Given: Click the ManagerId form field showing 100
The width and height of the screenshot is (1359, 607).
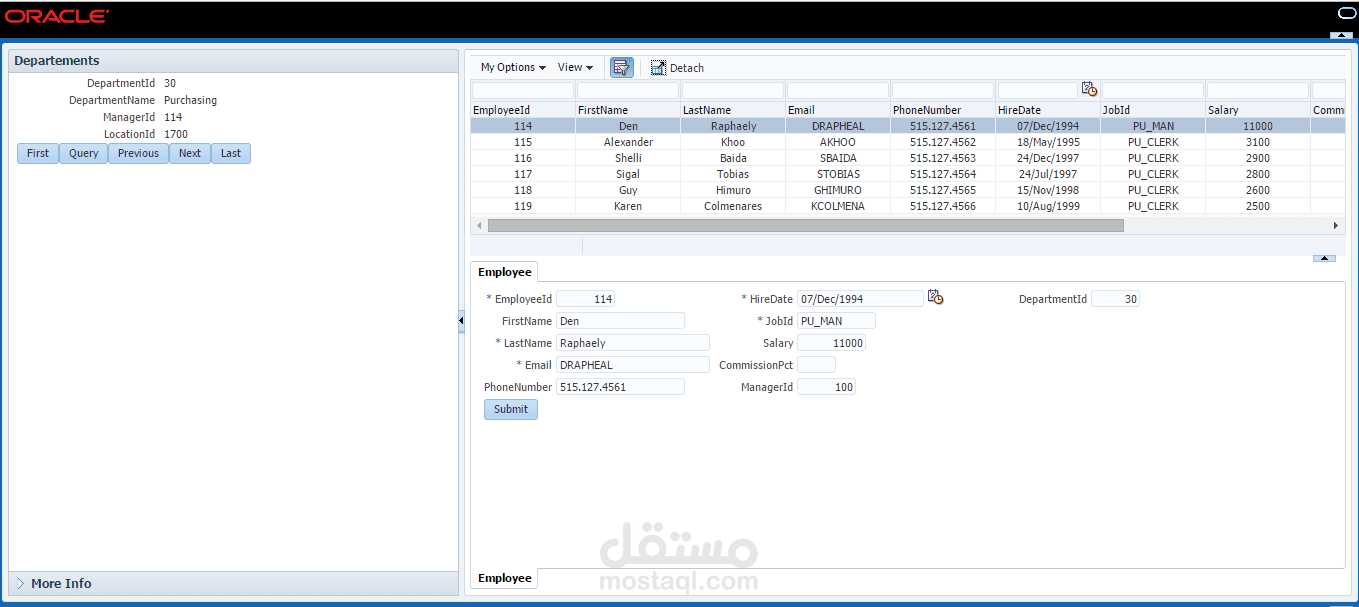Looking at the screenshot, I should 826,387.
